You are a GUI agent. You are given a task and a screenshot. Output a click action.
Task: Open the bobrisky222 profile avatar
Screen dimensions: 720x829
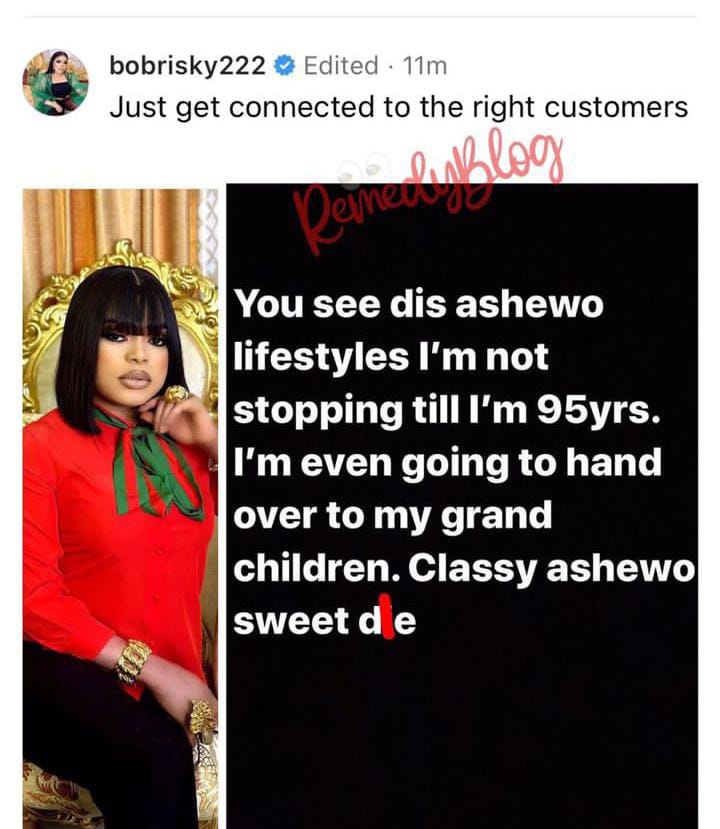coord(56,82)
